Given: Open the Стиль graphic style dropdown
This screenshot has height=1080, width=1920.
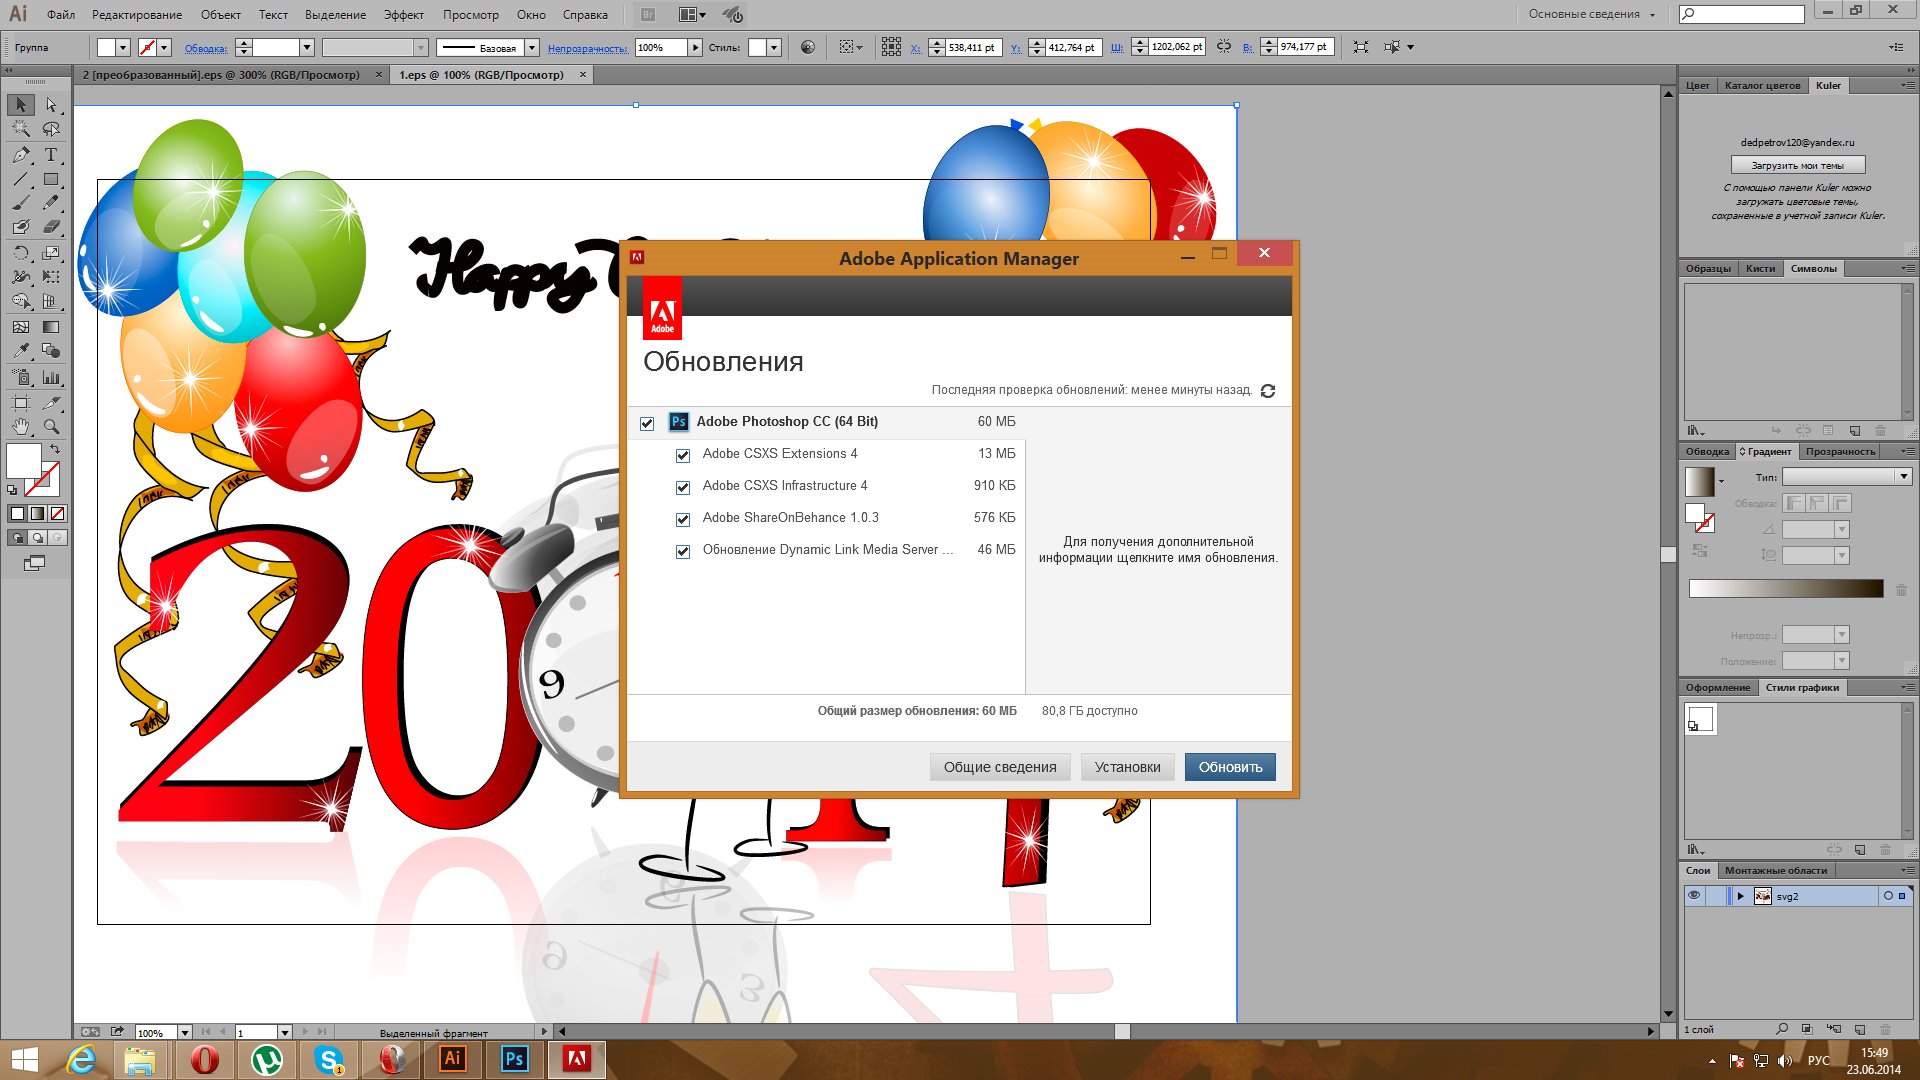Looking at the screenshot, I should (x=773, y=47).
